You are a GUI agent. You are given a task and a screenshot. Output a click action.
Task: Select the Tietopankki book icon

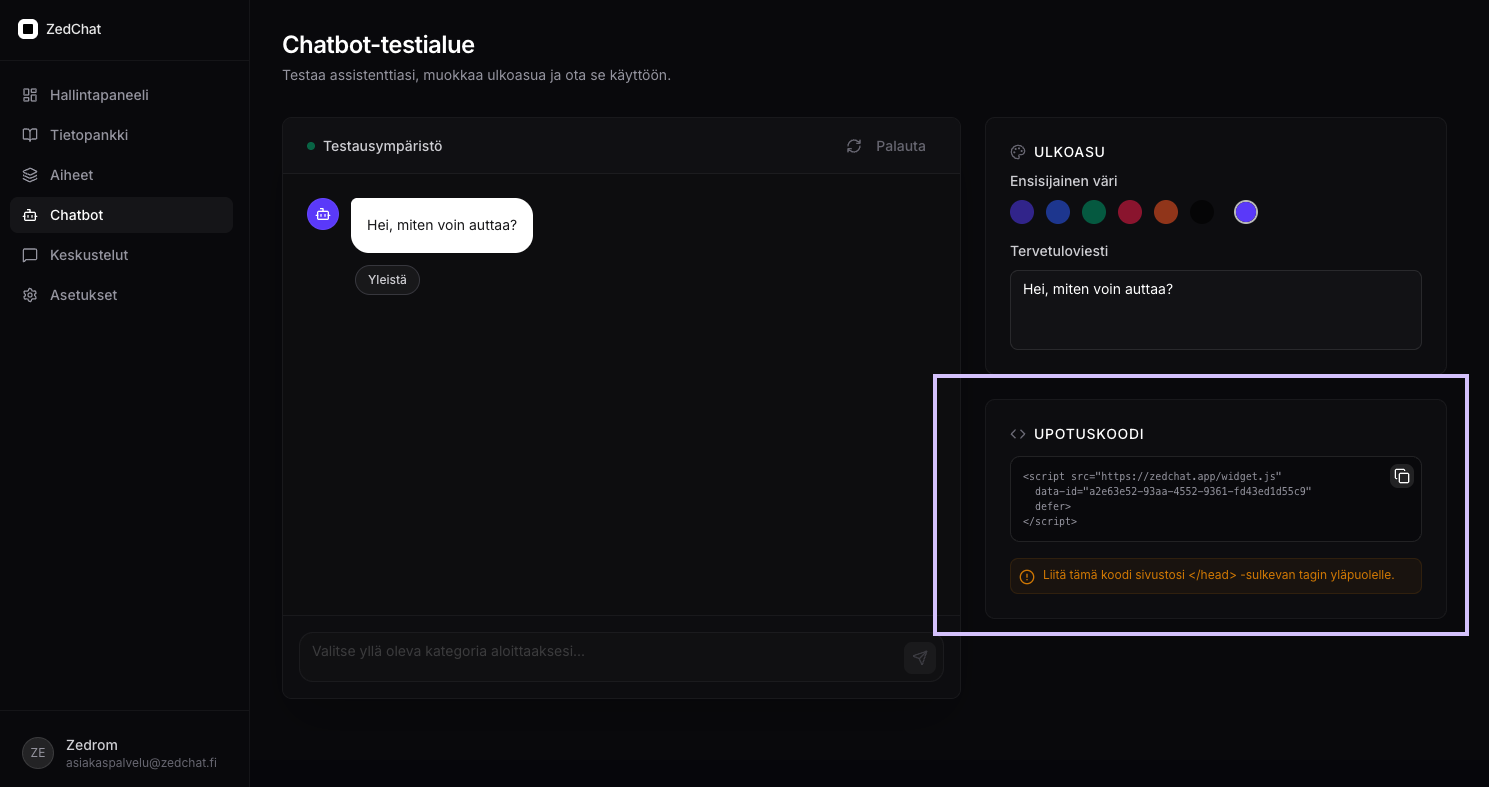(29, 135)
